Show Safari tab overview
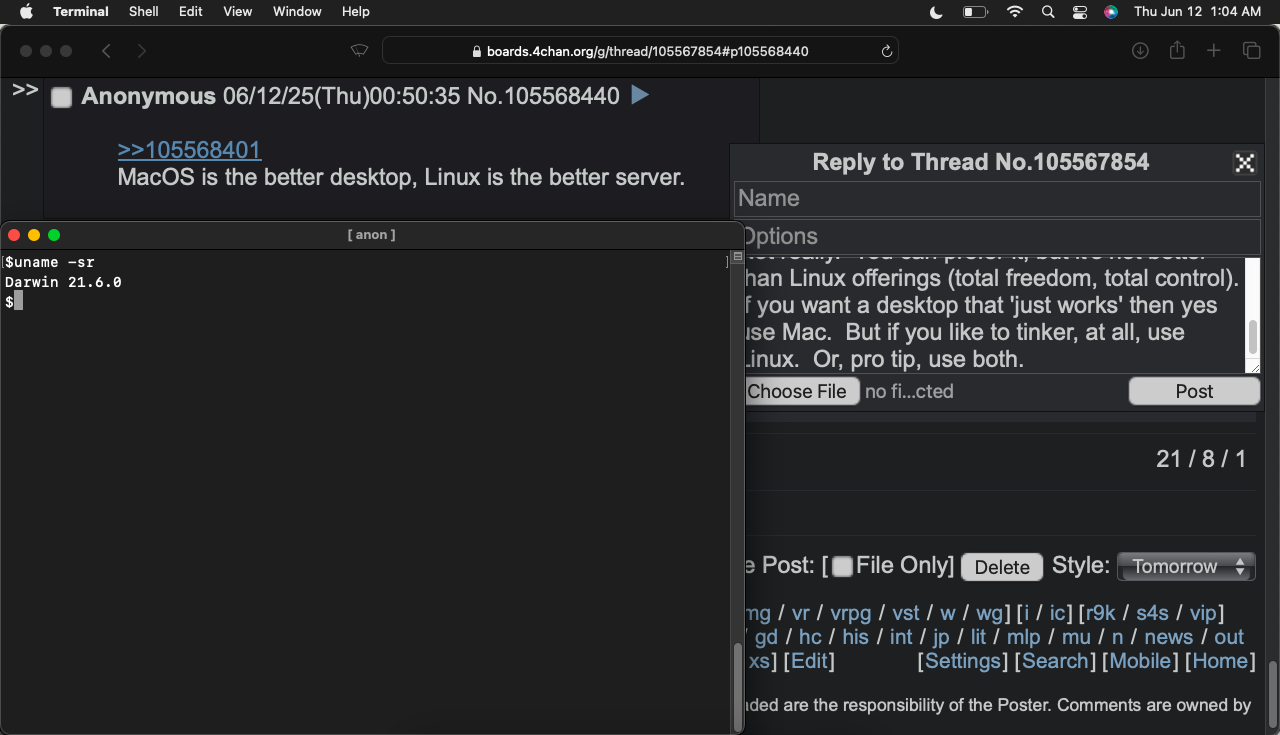The height and width of the screenshot is (735, 1280). pos(1251,51)
